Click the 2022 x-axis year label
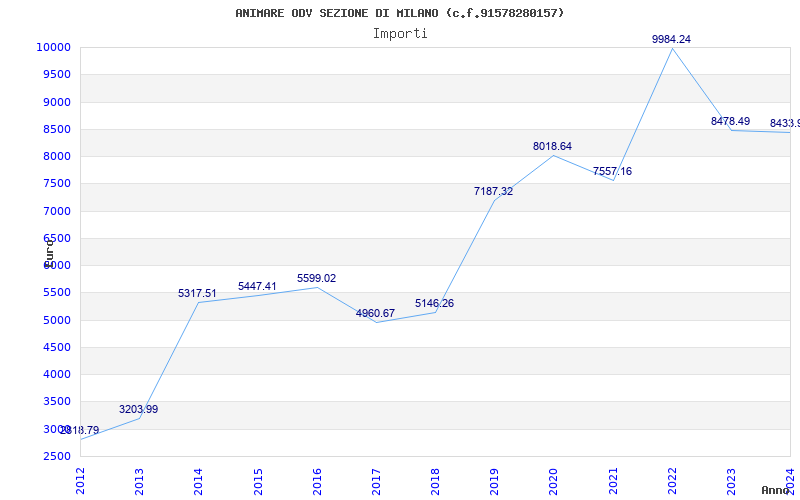The height and width of the screenshot is (500, 800). pos(672,481)
